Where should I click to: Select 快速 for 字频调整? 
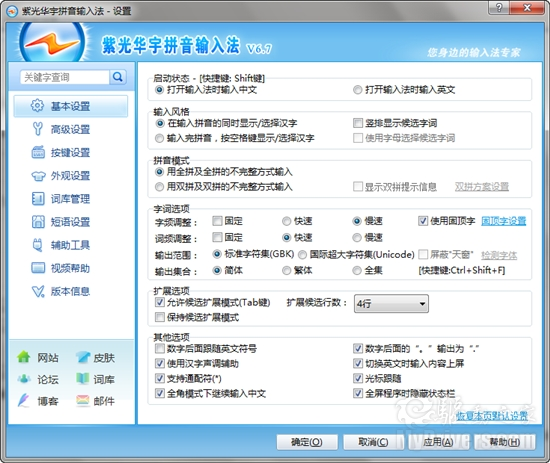287,221
